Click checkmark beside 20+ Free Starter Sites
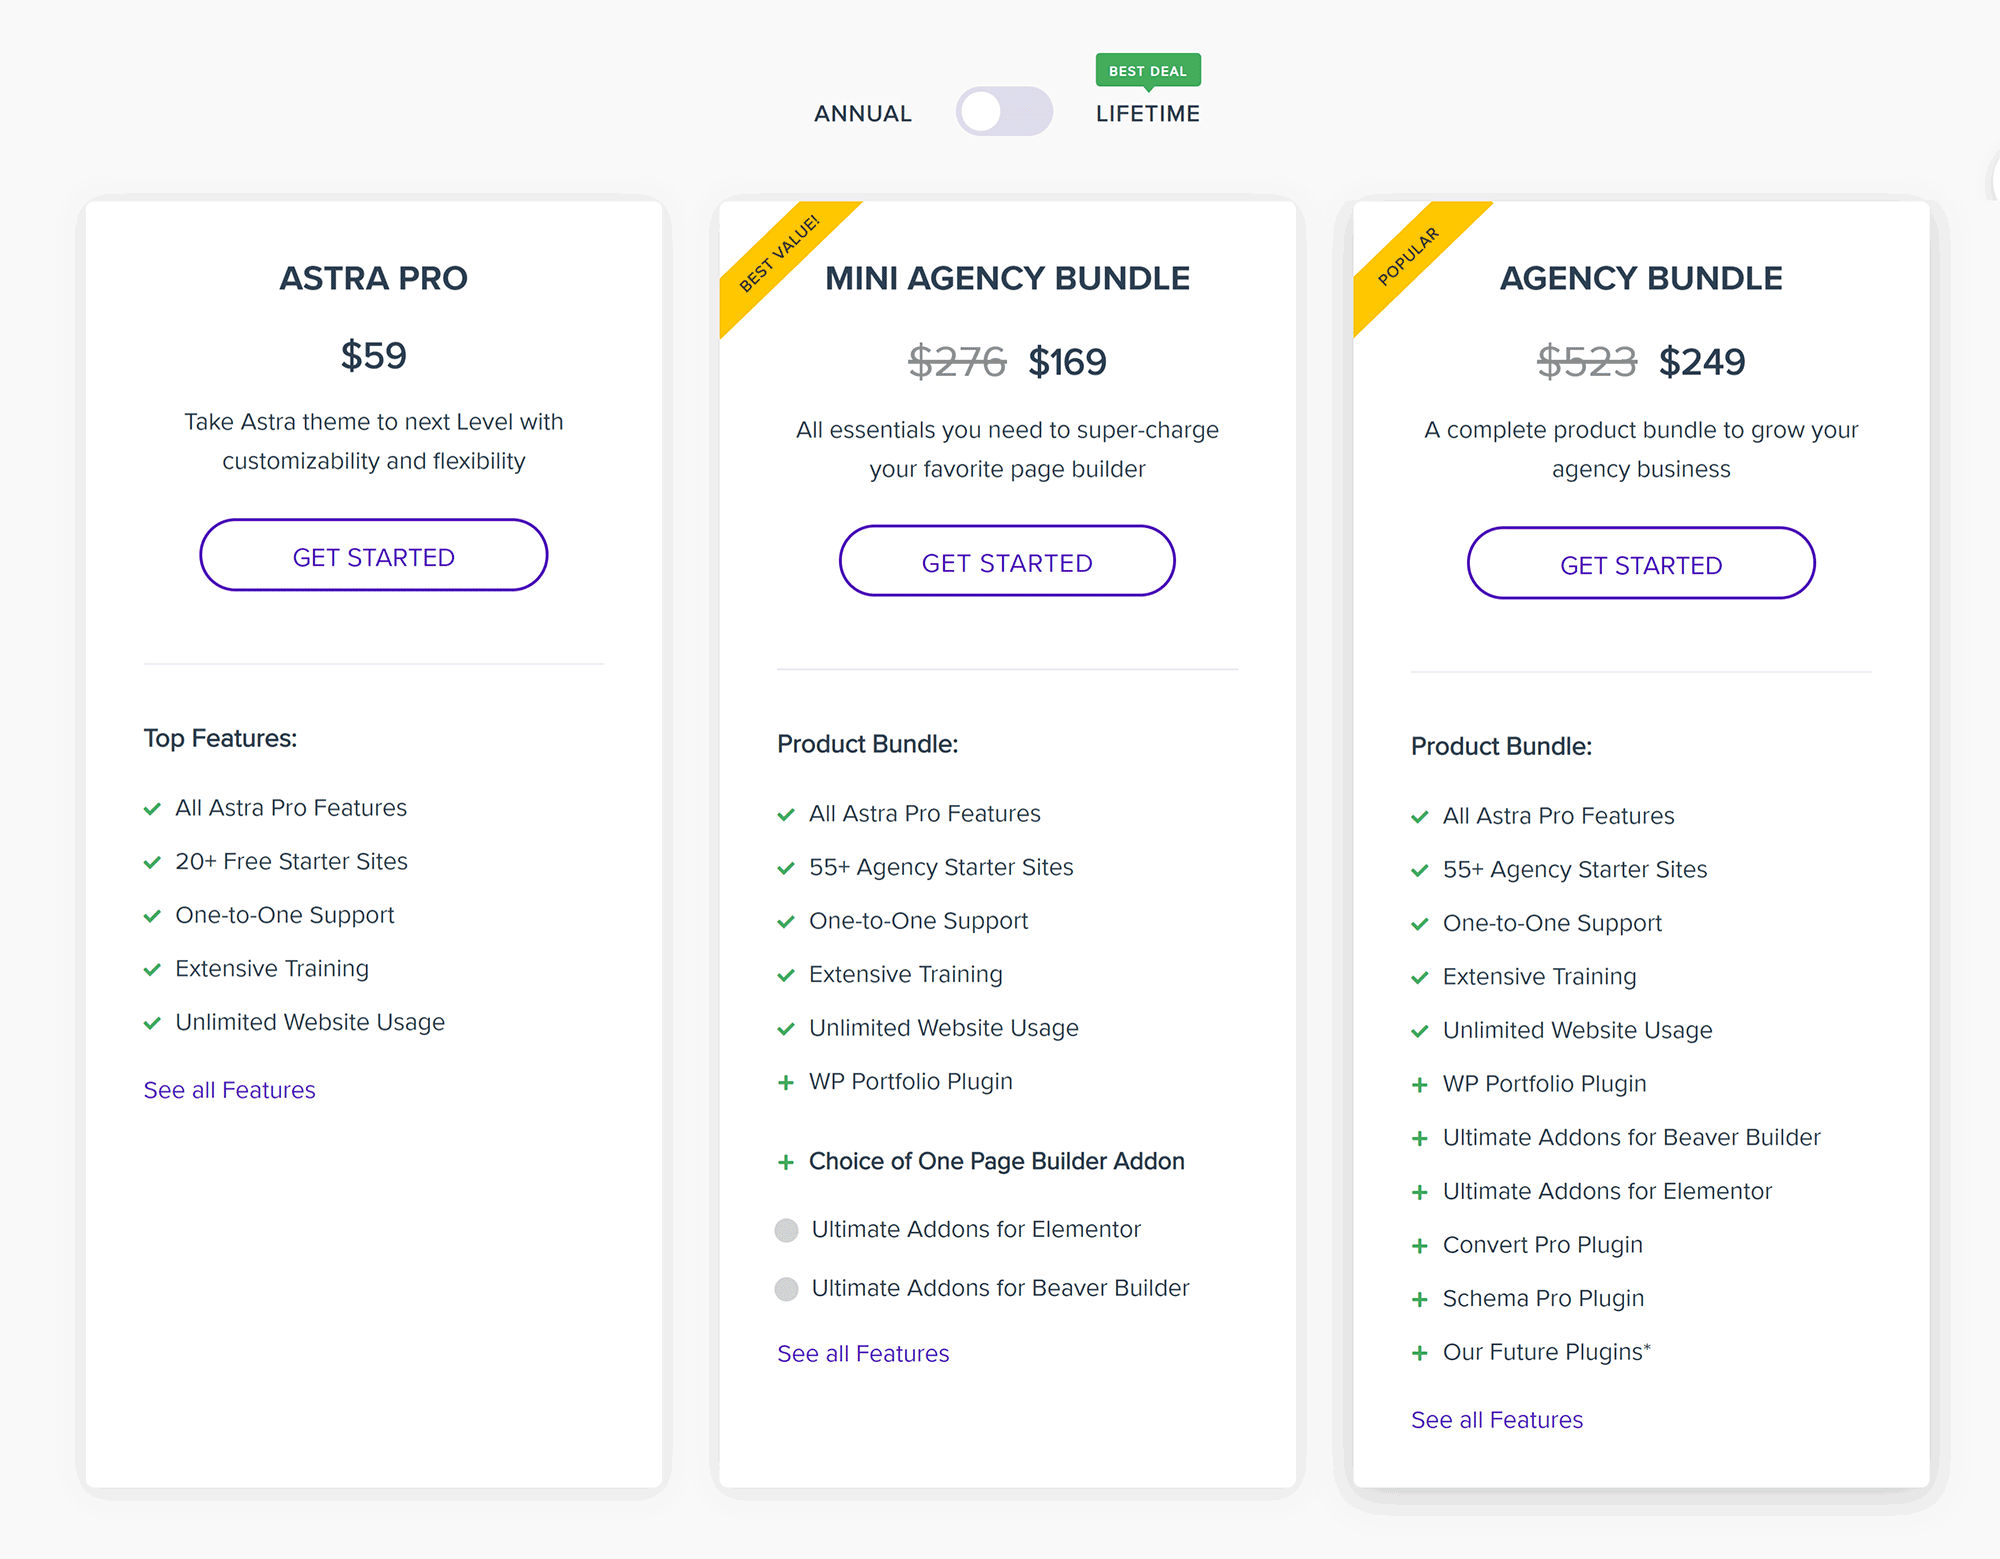The height and width of the screenshot is (1559, 2000). click(152, 862)
